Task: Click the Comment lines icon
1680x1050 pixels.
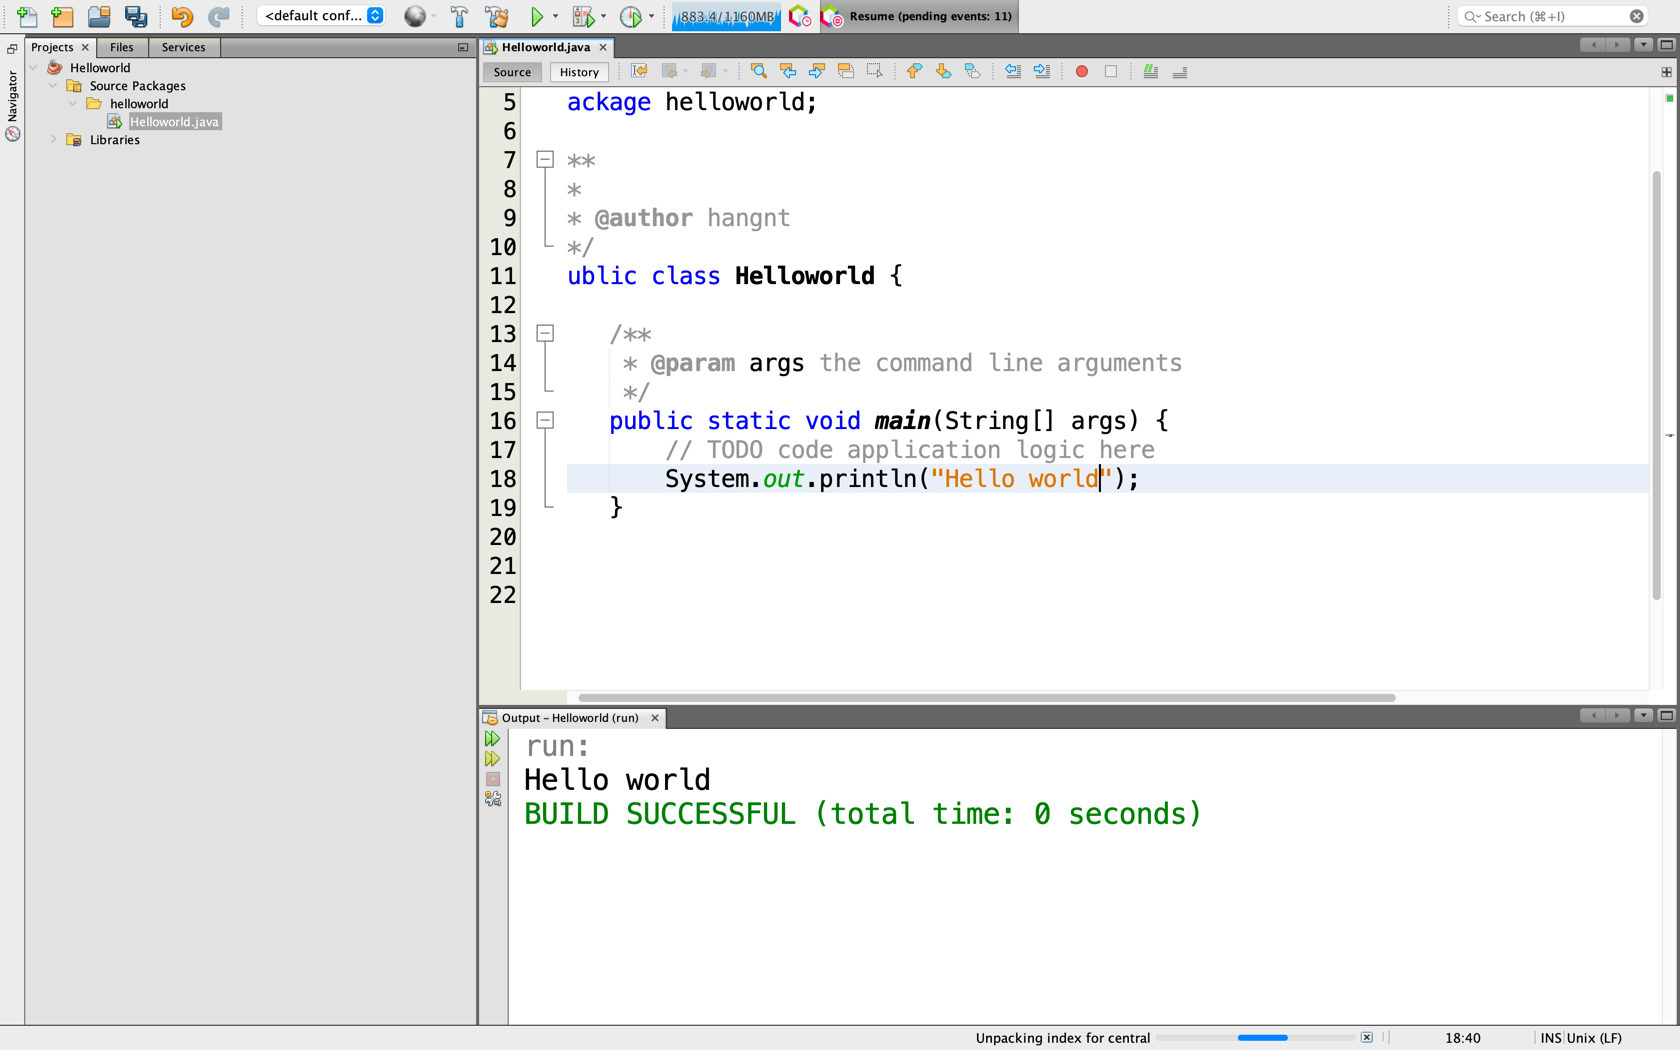Action: [1151, 71]
